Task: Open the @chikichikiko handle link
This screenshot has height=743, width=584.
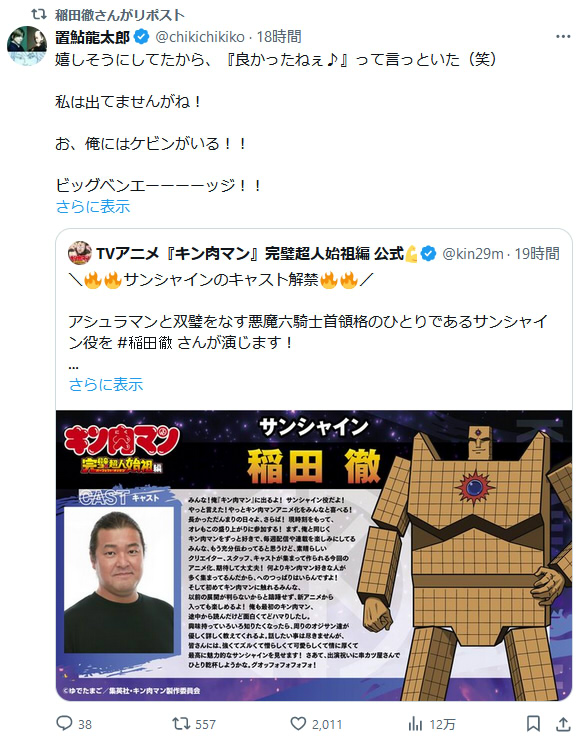Action: coord(200,36)
